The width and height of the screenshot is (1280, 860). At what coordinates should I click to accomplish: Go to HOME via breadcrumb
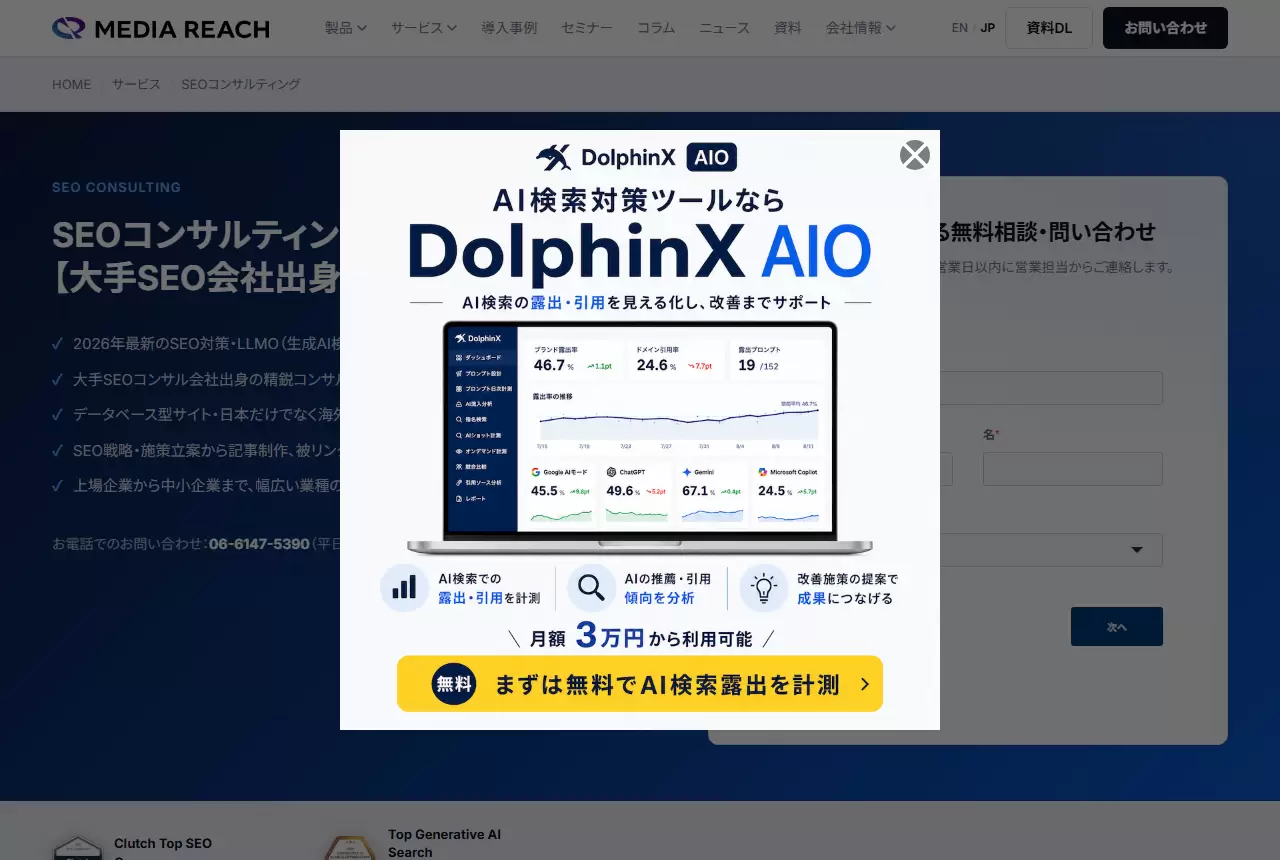pos(72,84)
